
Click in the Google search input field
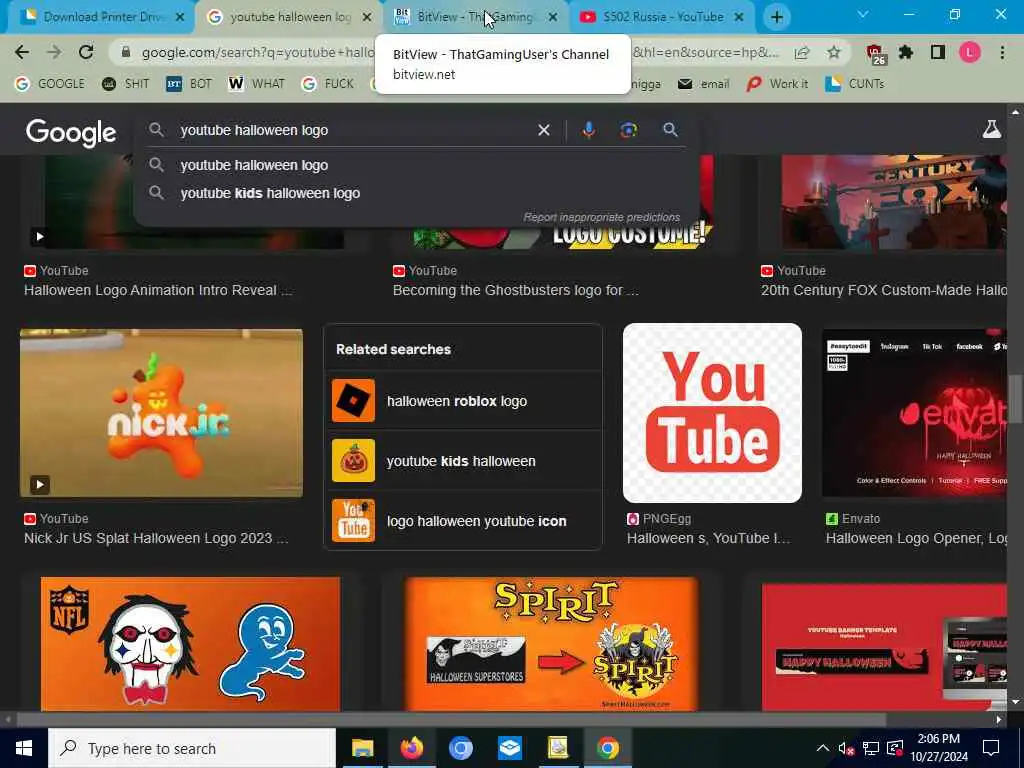pyautogui.click(x=353, y=130)
